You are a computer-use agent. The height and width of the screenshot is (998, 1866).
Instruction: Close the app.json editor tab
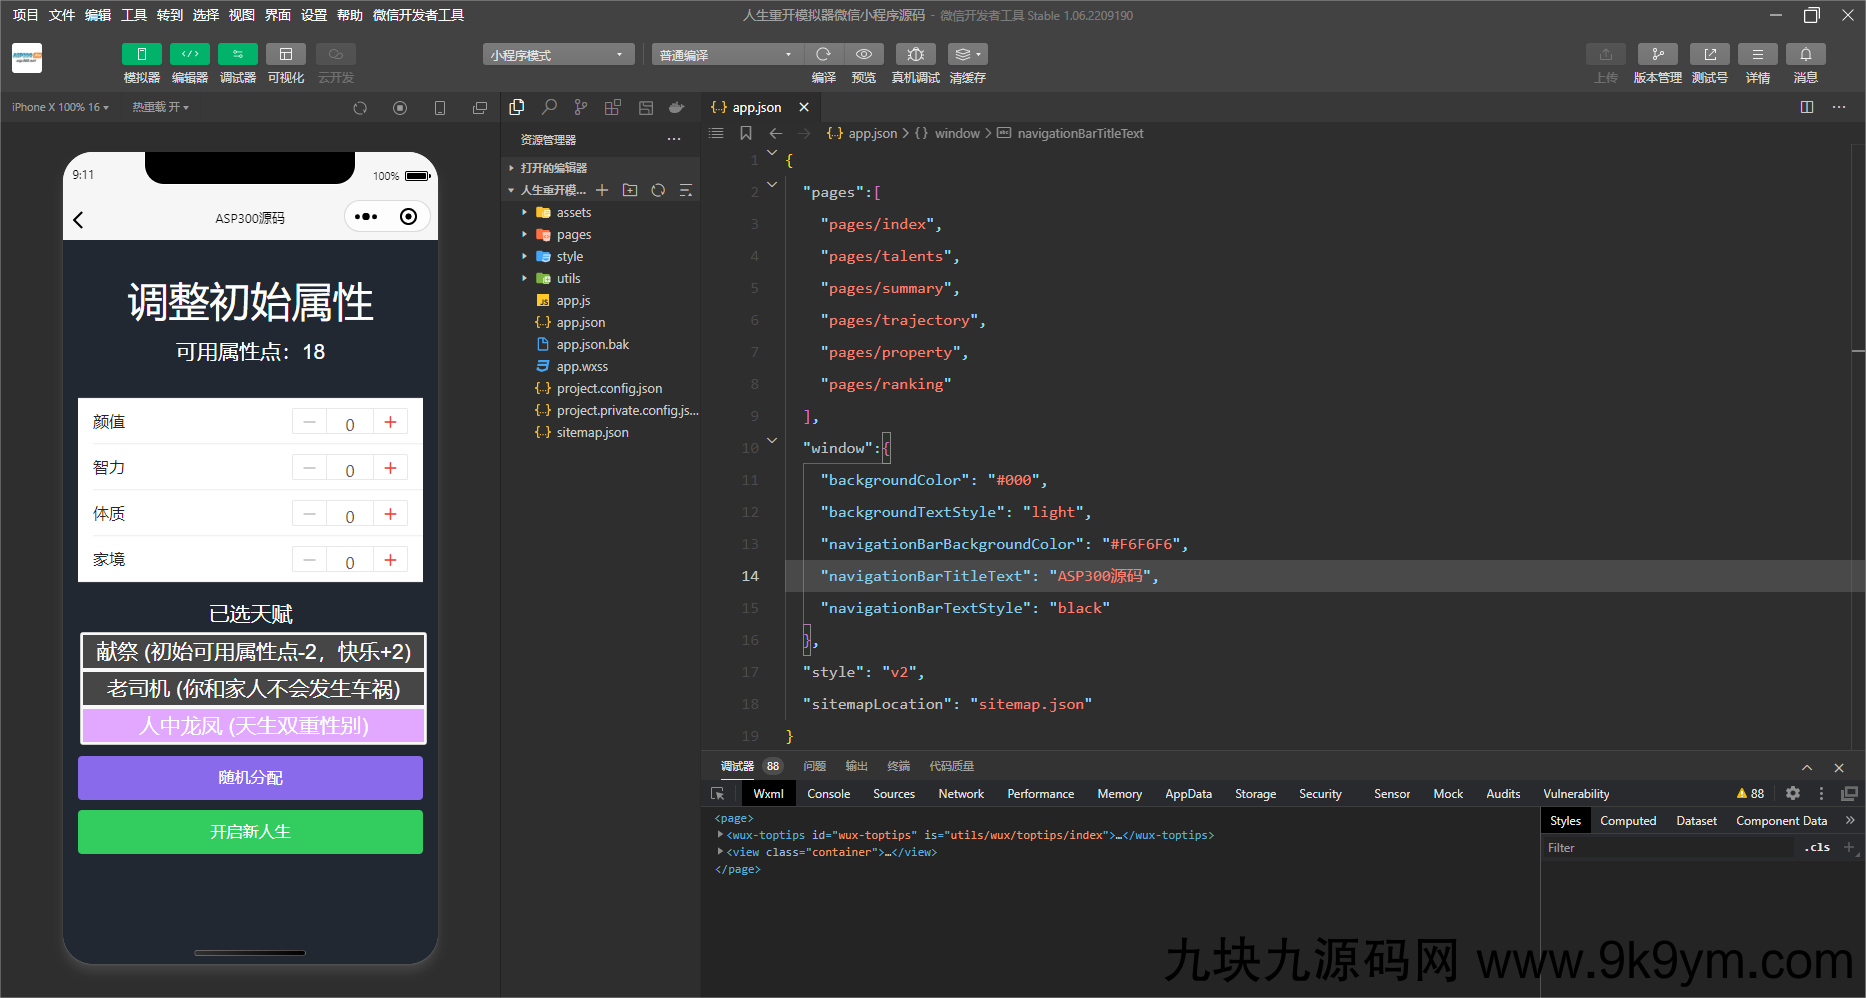804,107
